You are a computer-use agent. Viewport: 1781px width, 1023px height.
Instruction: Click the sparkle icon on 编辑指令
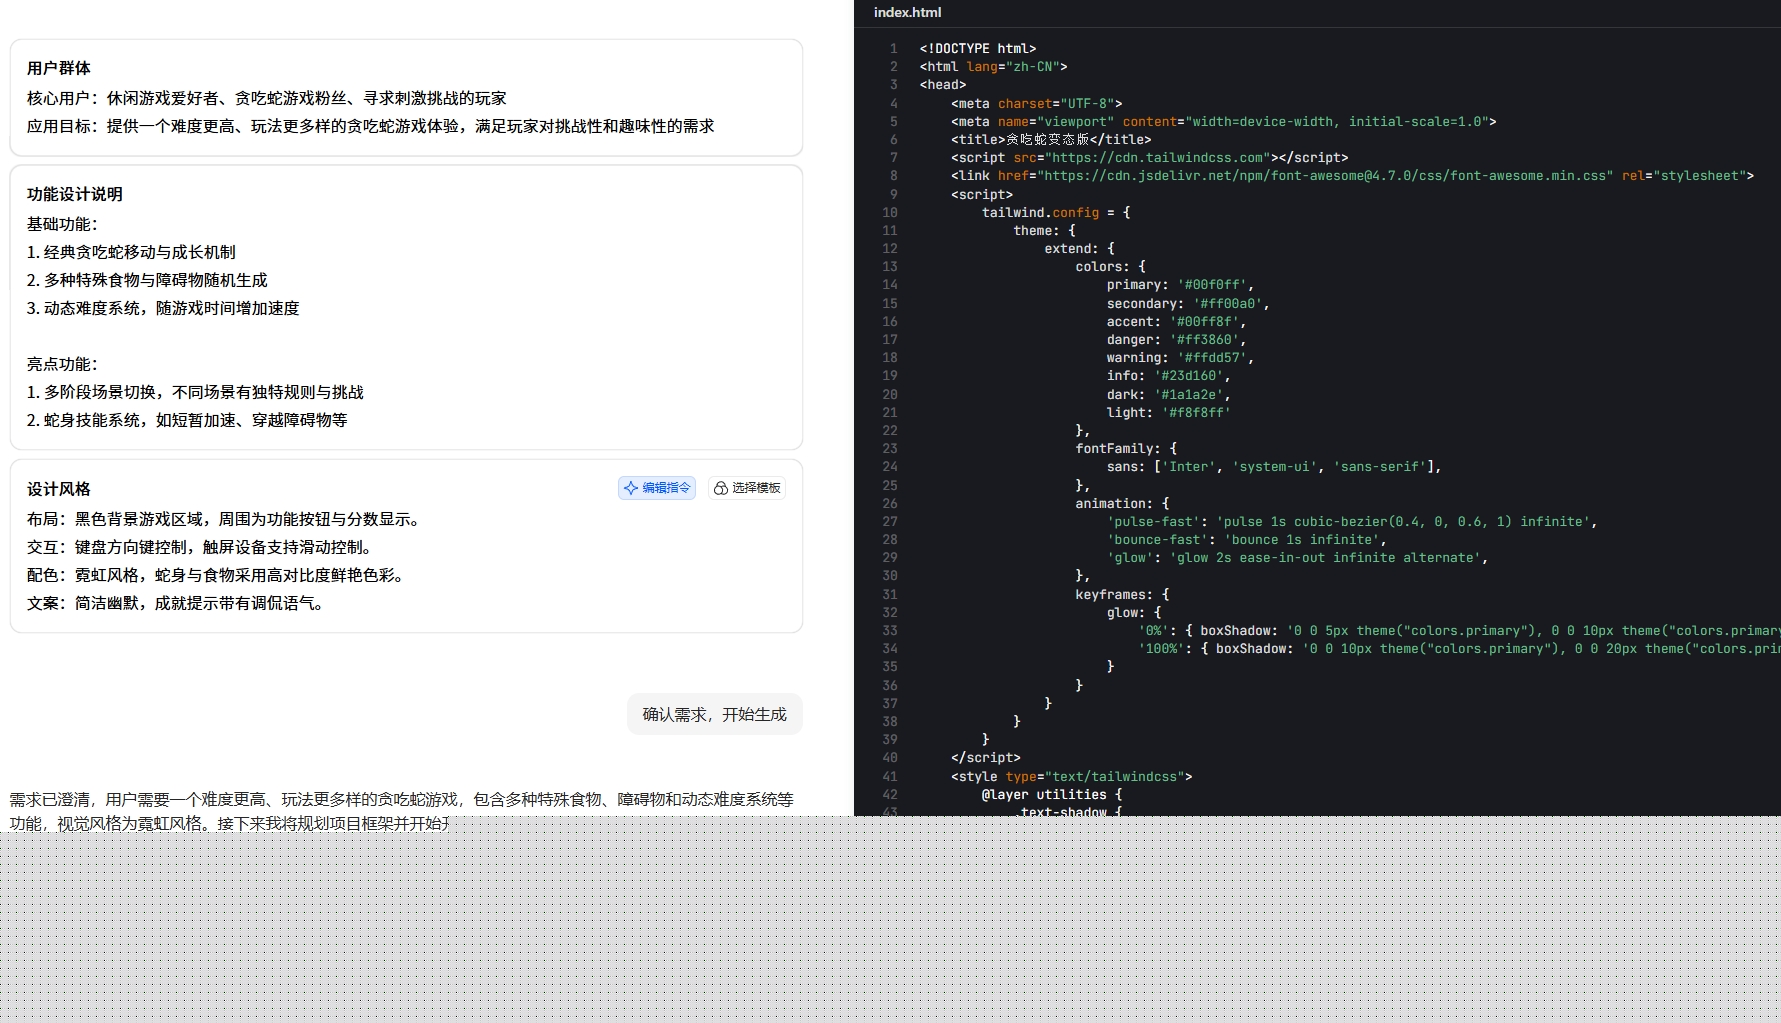point(631,488)
